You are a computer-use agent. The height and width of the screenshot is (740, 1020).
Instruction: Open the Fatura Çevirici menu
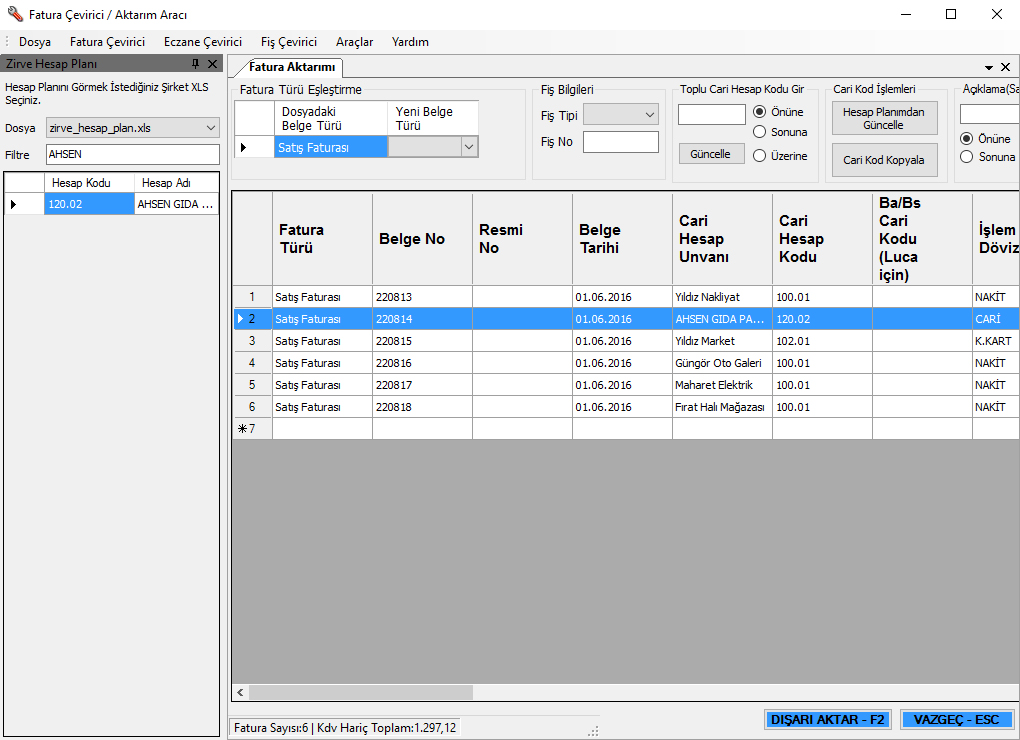coord(107,42)
